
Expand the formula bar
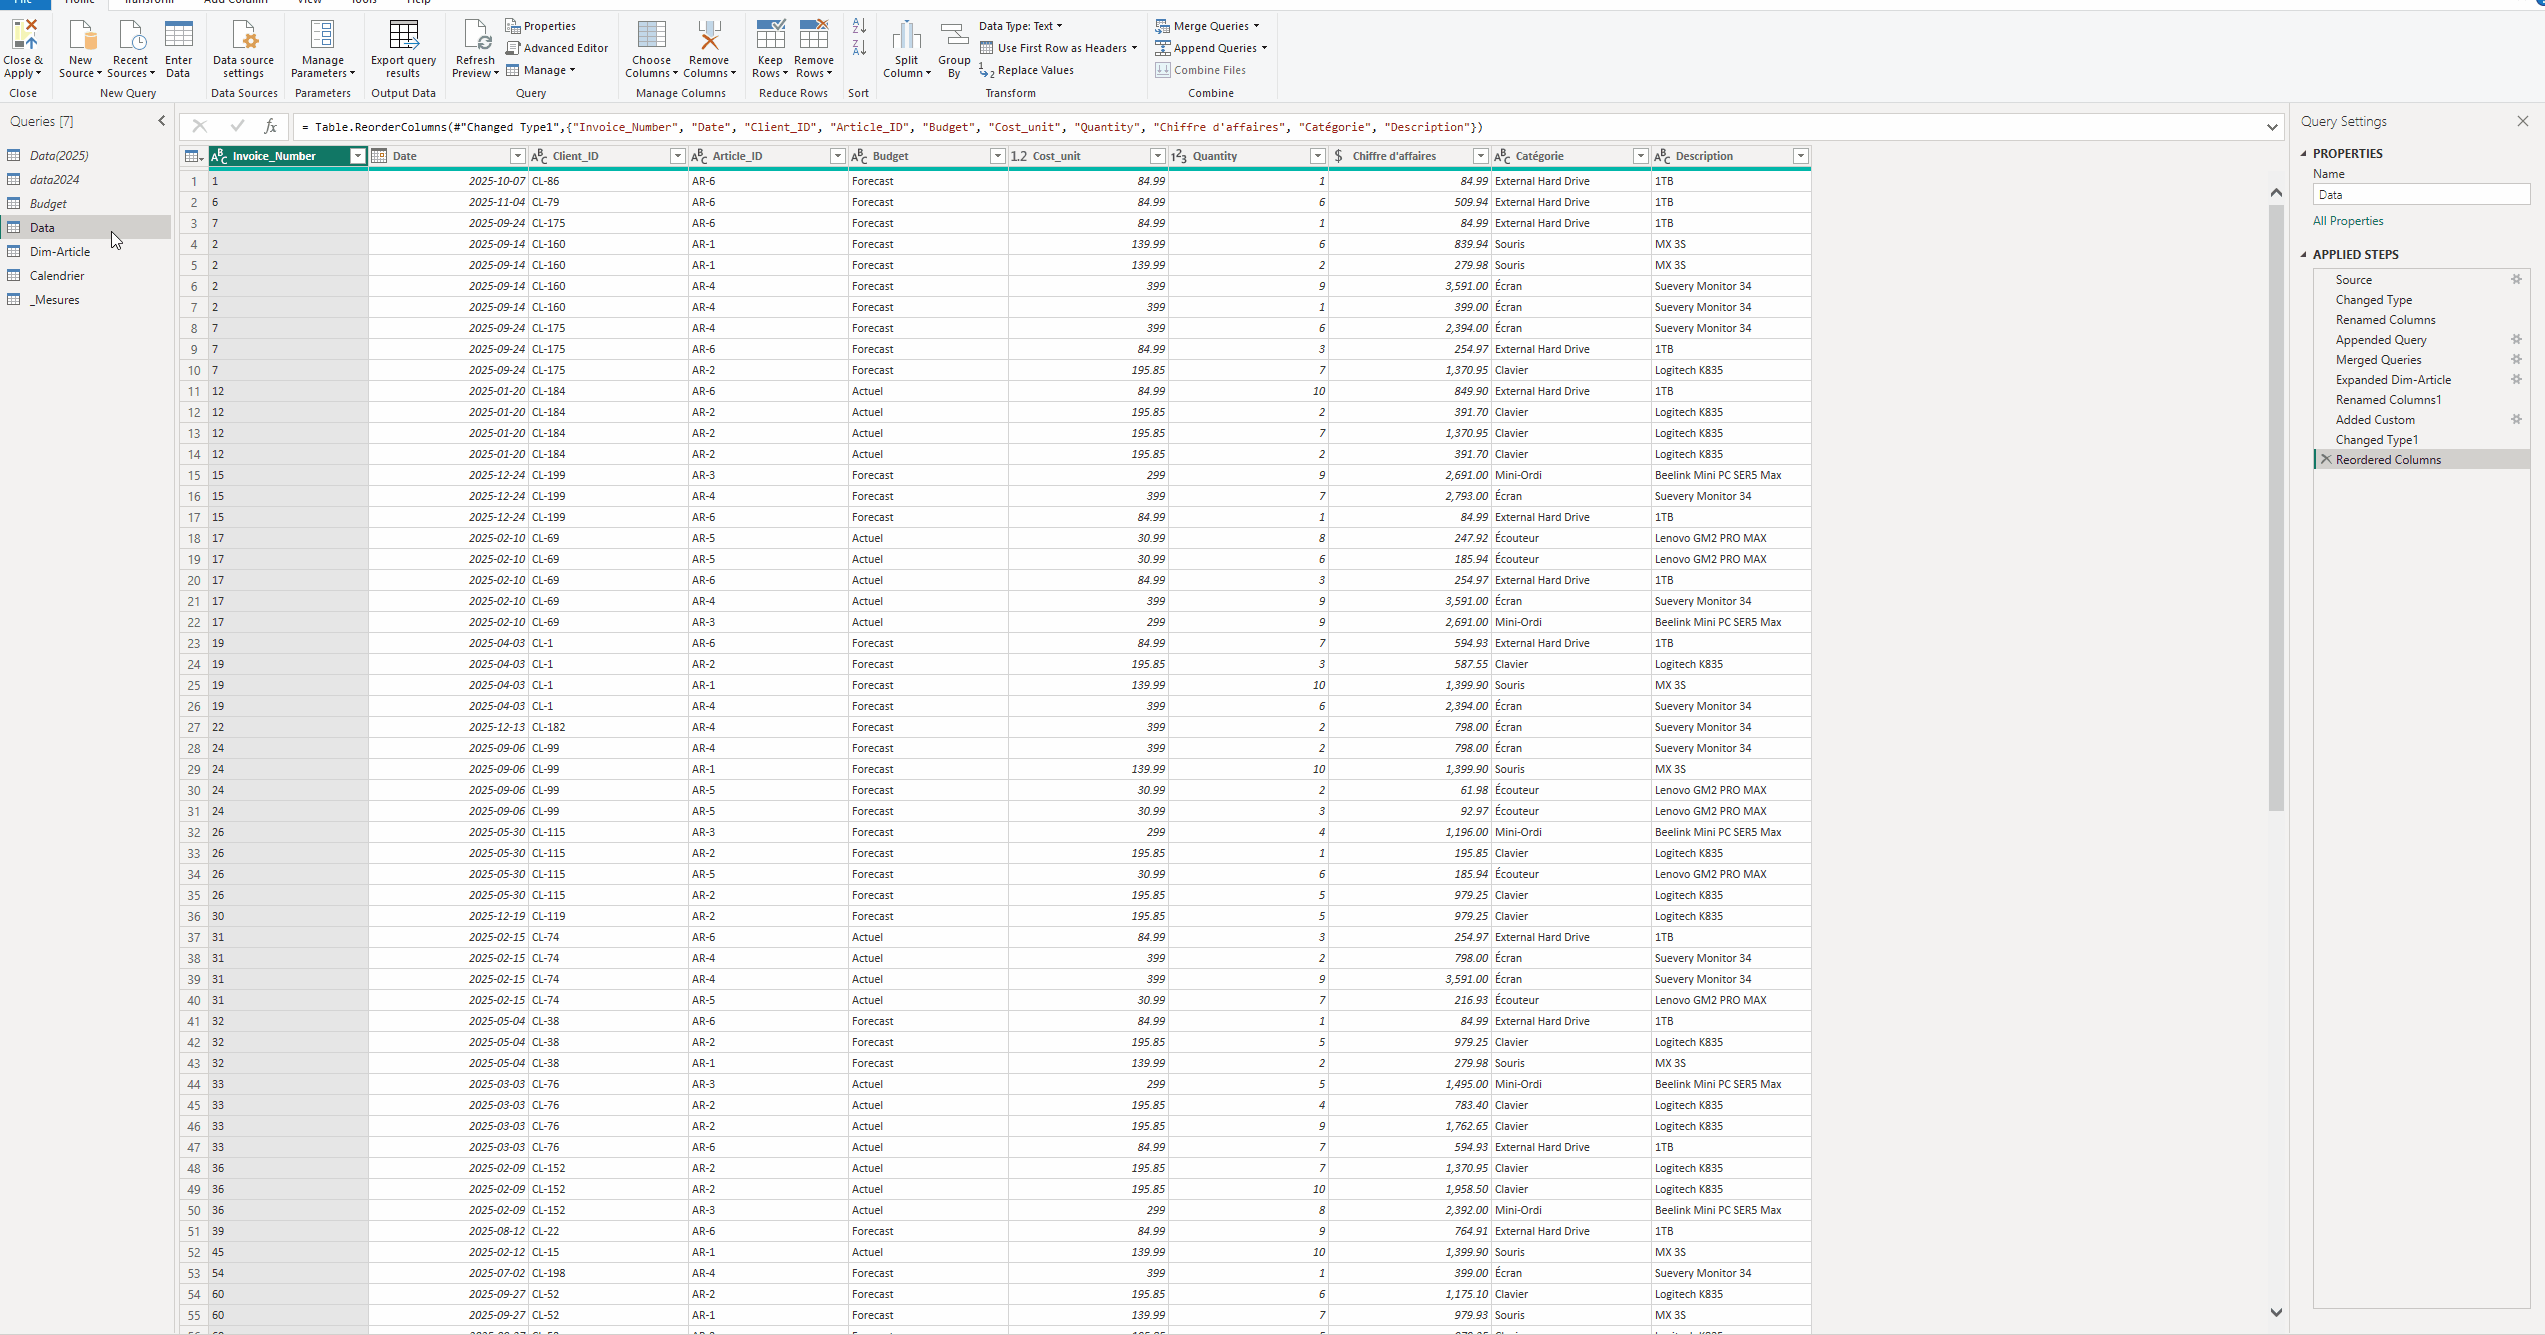pyautogui.click(x=2272, y=127)
